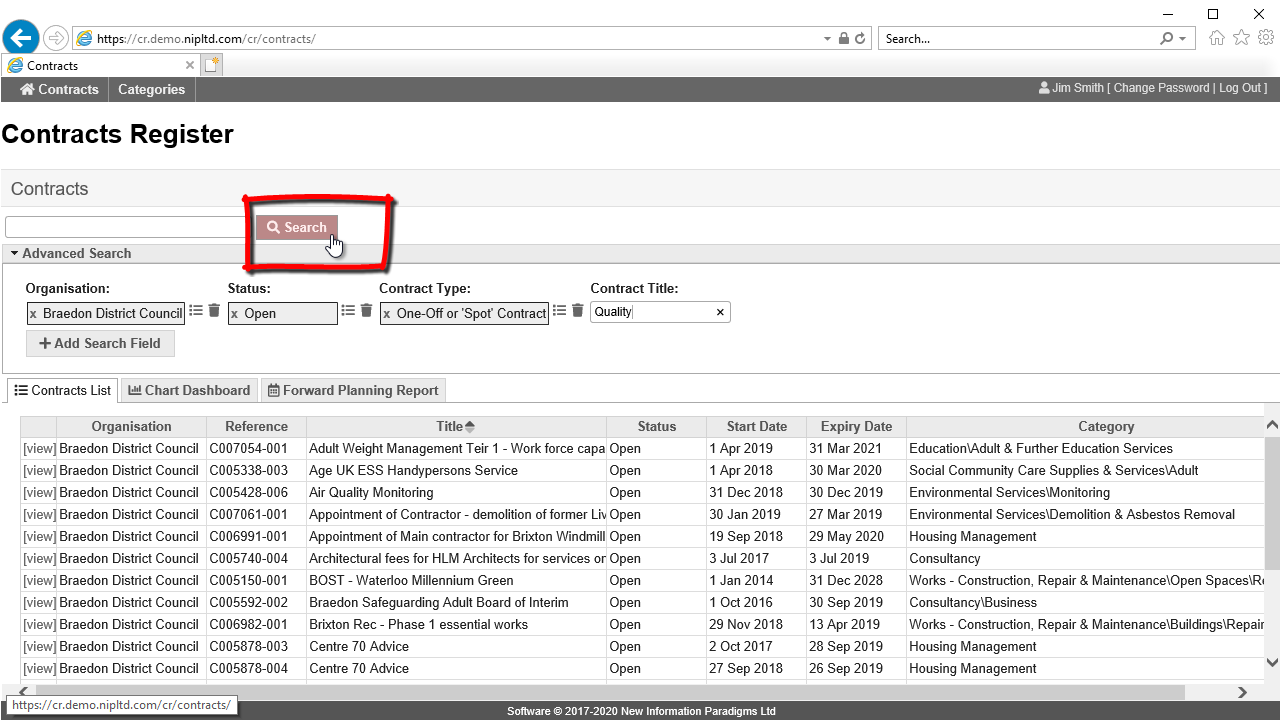Switch to Chart Dashboard tab

189,390
